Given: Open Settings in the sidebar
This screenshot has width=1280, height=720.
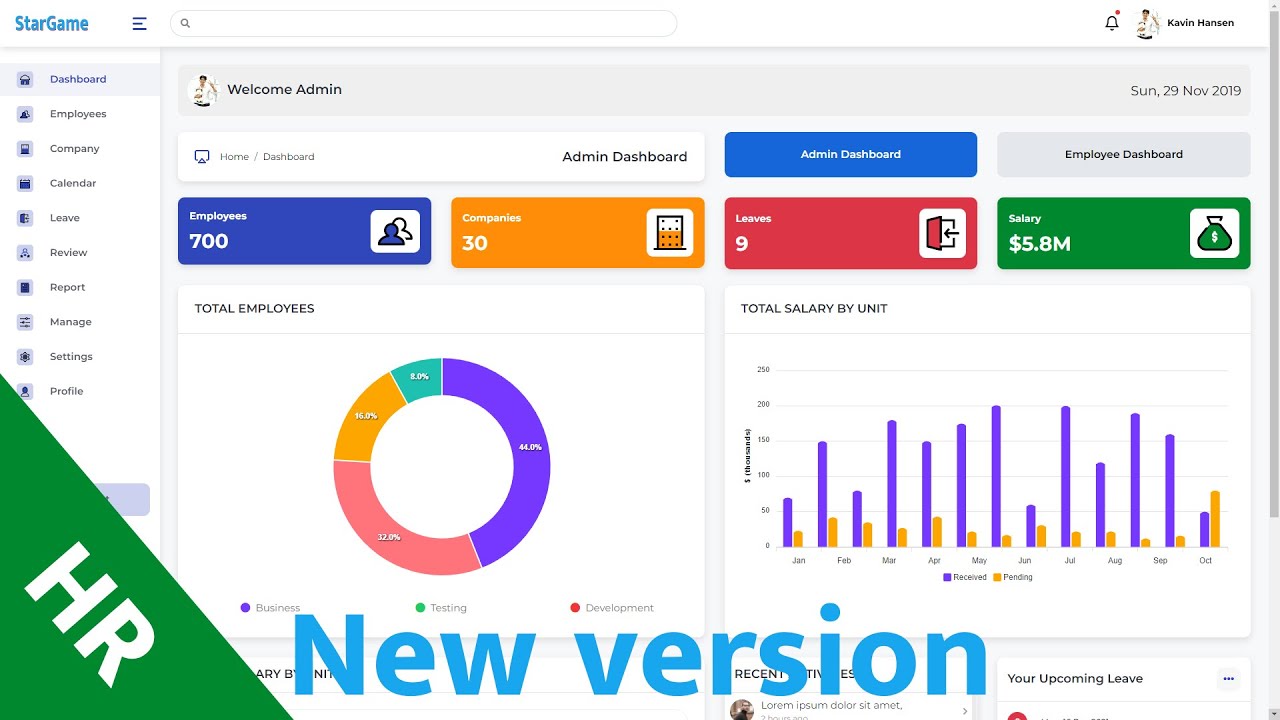Looking at the screenshot, I should pyautogui.click(x=71, y=357).
